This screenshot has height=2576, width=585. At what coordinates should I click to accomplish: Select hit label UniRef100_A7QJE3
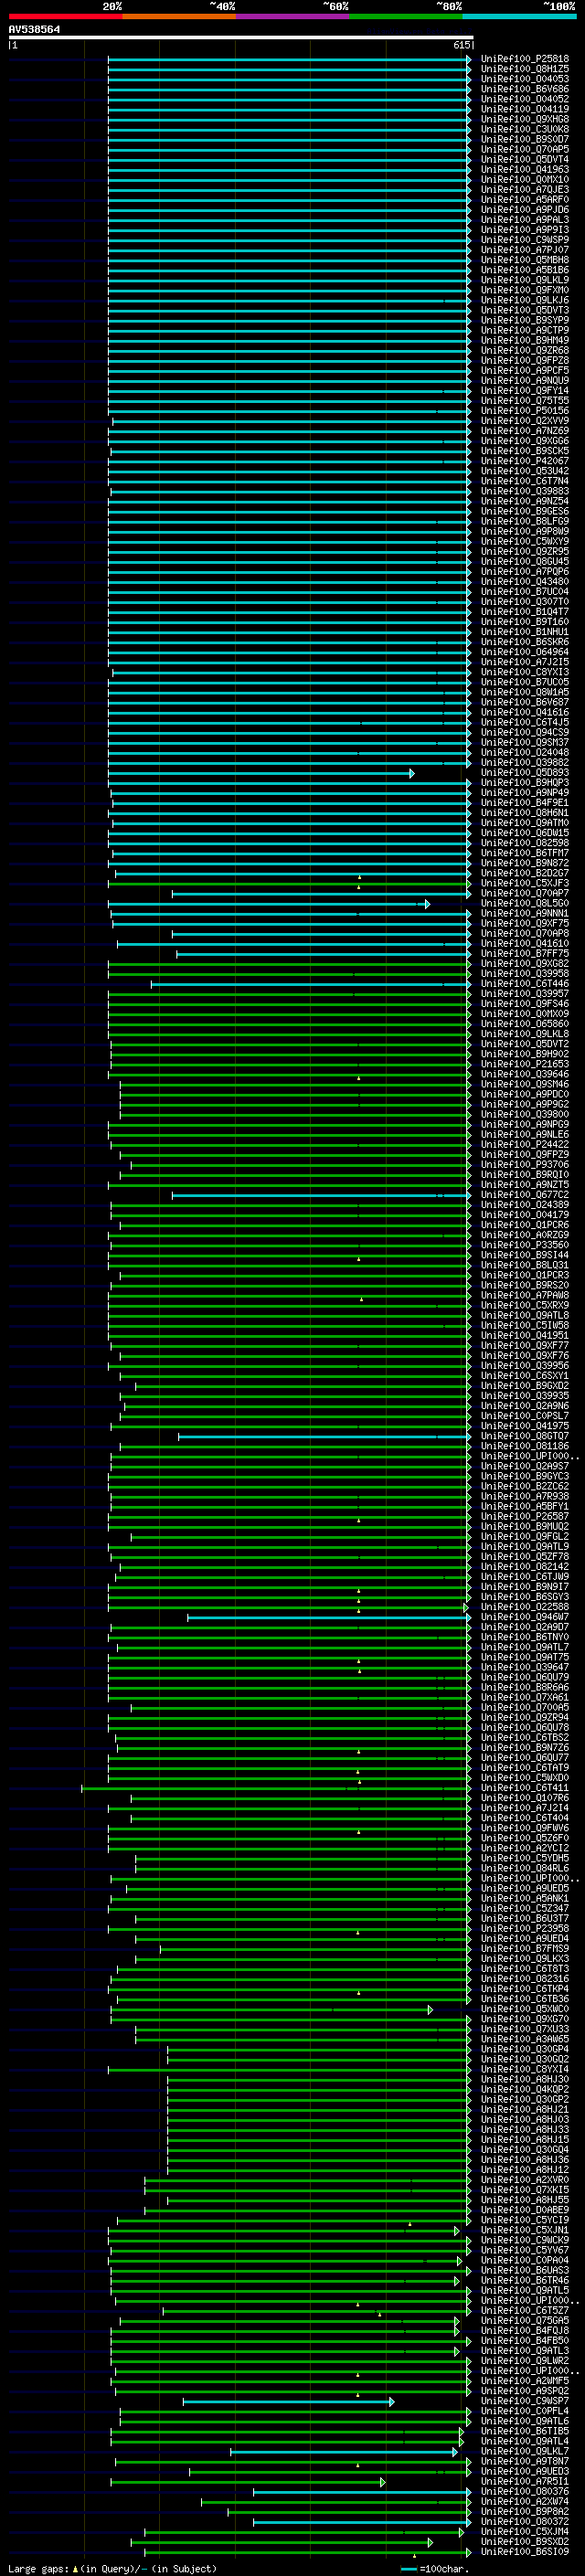coord(524,189)
